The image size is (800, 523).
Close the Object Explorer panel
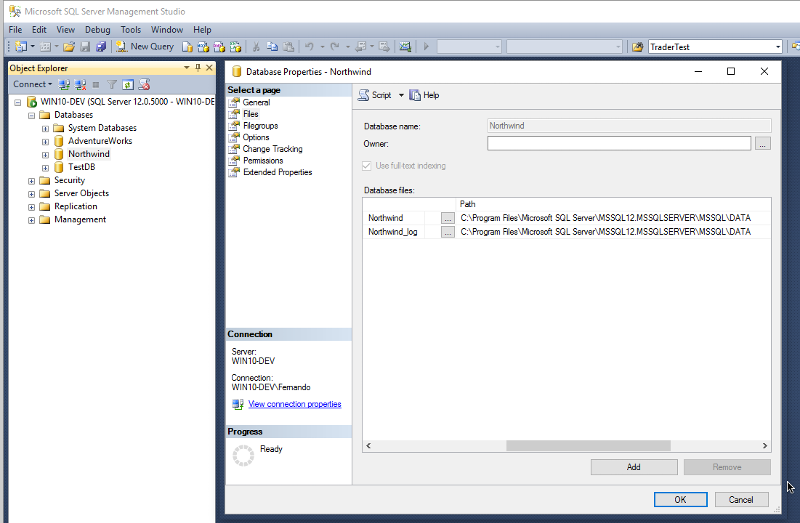209,67
